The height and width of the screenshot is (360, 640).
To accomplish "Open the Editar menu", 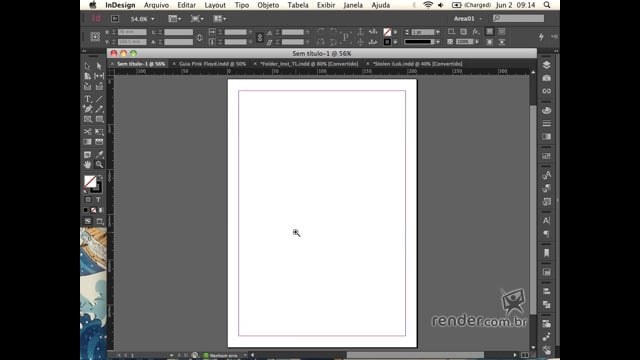I will click(187, 5).
